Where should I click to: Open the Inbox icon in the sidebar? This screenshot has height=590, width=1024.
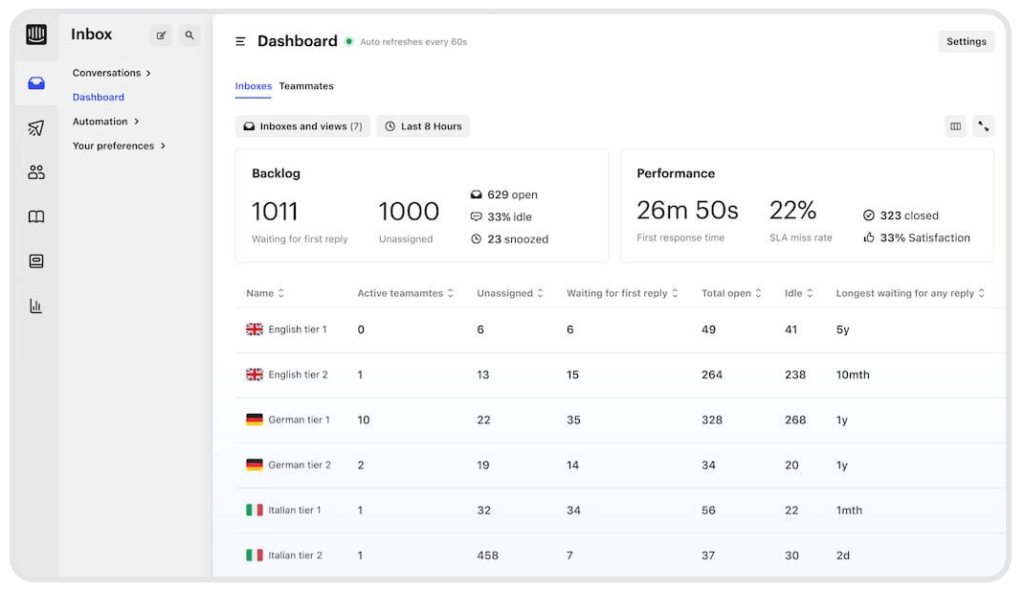coord(36,82)
